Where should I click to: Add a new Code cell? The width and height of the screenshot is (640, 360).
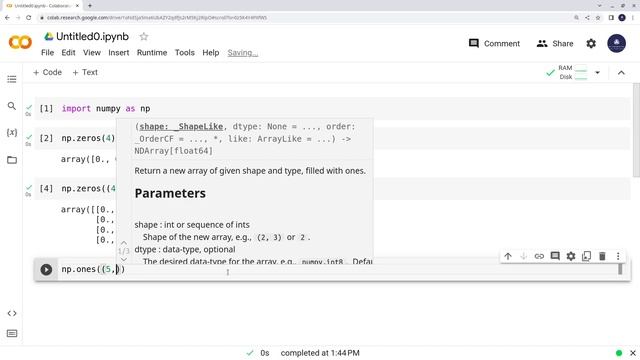click(47, 72)
